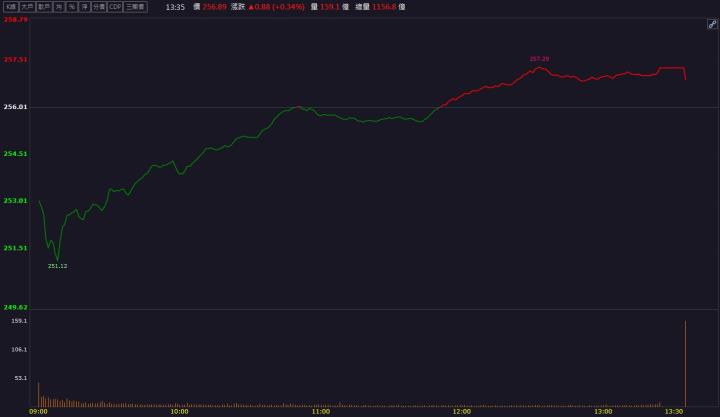Click the ▲0.88 (+0.34%) change value
The height and width of the screenshot is (417, 720).
[276, 7]
